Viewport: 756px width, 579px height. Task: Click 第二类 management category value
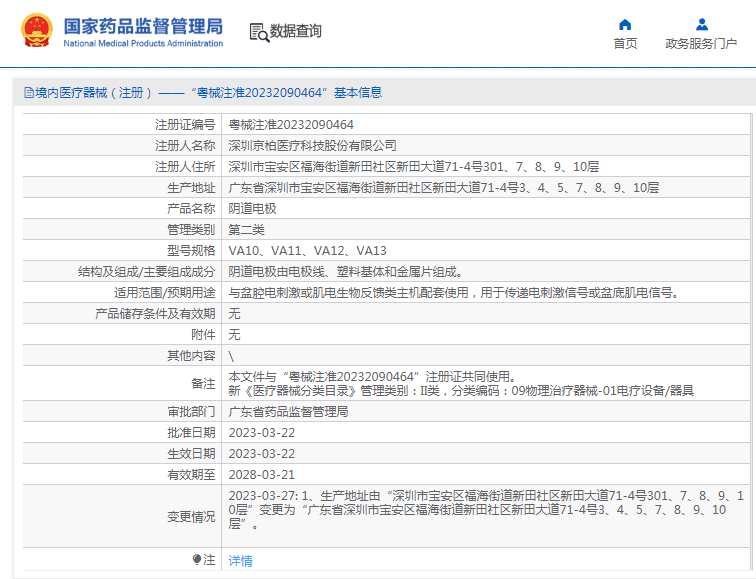(246, 230)
